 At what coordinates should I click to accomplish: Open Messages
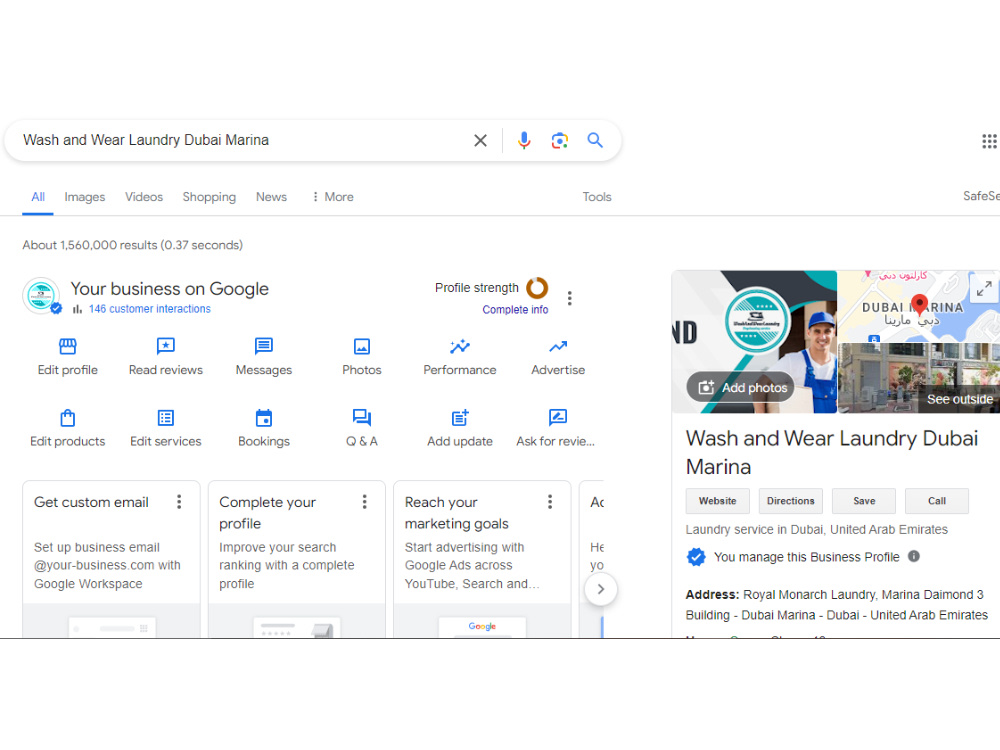pos(264,357)
